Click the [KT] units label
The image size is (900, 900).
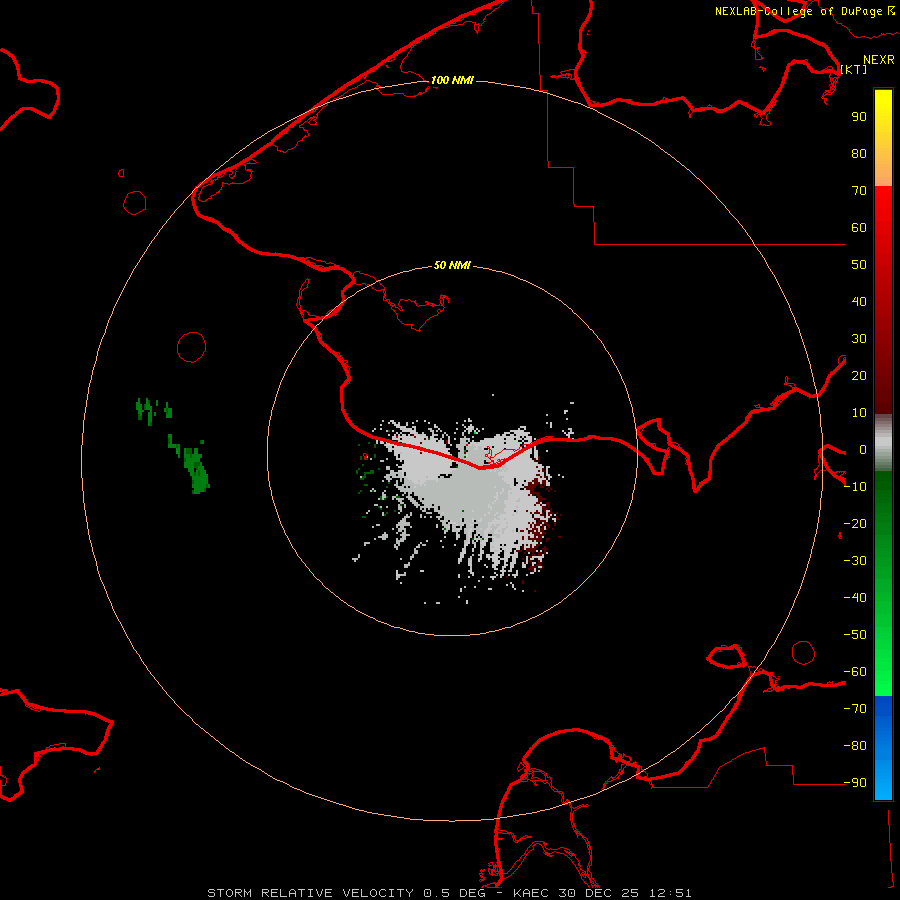(854, 69)
